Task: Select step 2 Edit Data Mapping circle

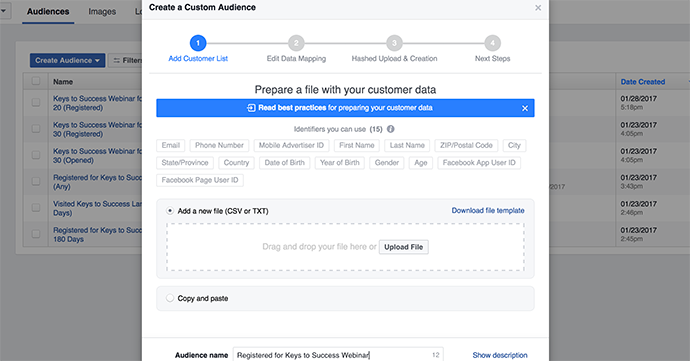Action: tap(296, 43)
